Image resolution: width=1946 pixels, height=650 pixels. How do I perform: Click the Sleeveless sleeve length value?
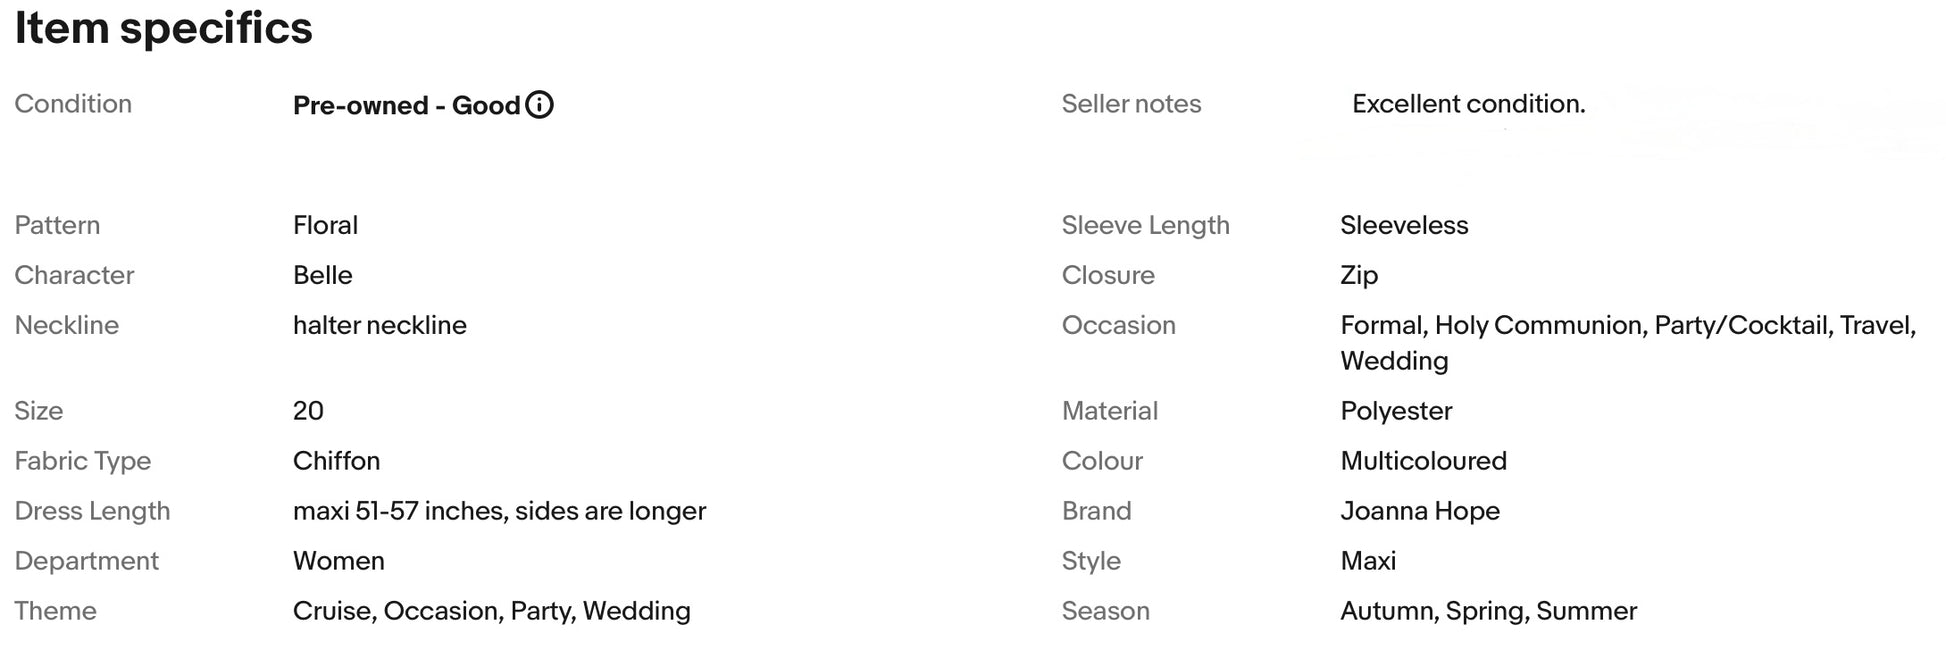pyautogui.click(x=1404, y=225)
